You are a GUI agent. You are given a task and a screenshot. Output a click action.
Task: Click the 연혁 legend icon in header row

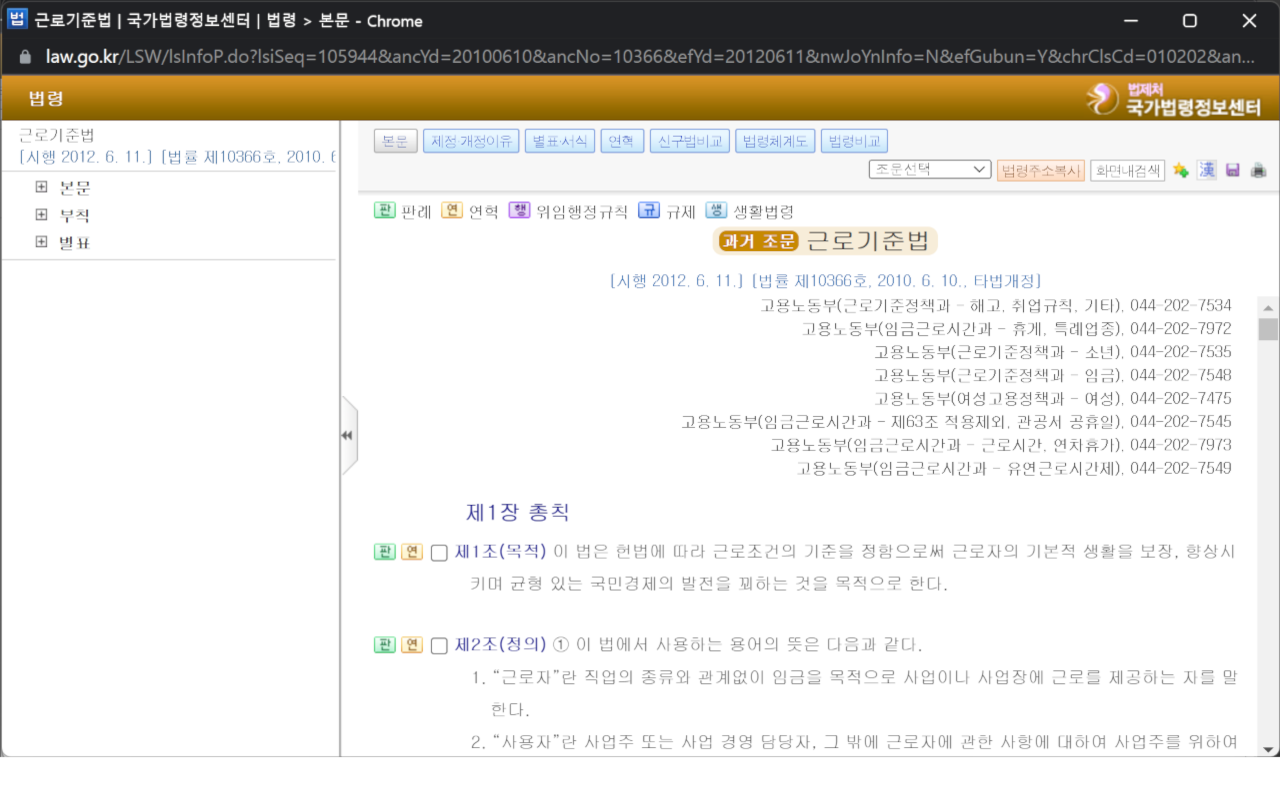pos(452,210)
